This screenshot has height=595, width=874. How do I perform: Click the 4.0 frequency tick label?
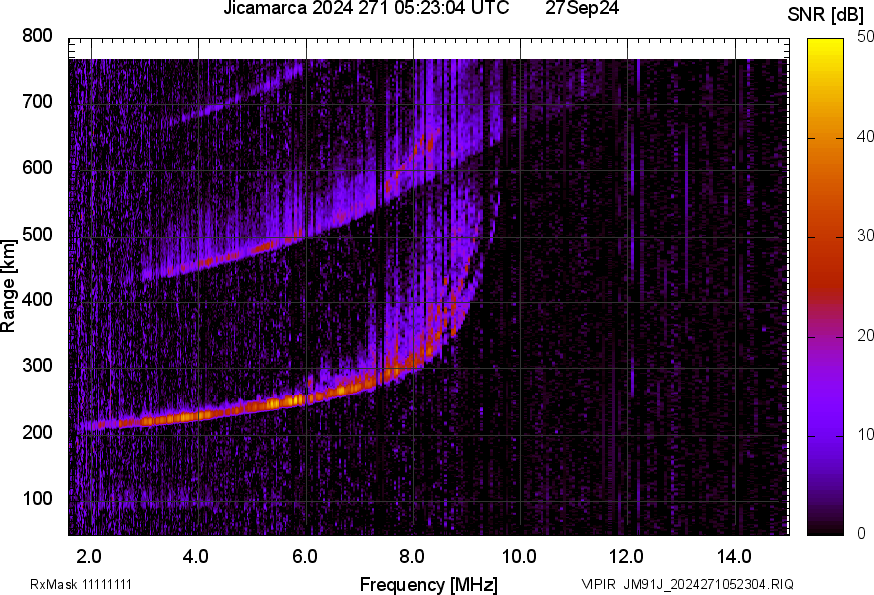coord(196,556)
